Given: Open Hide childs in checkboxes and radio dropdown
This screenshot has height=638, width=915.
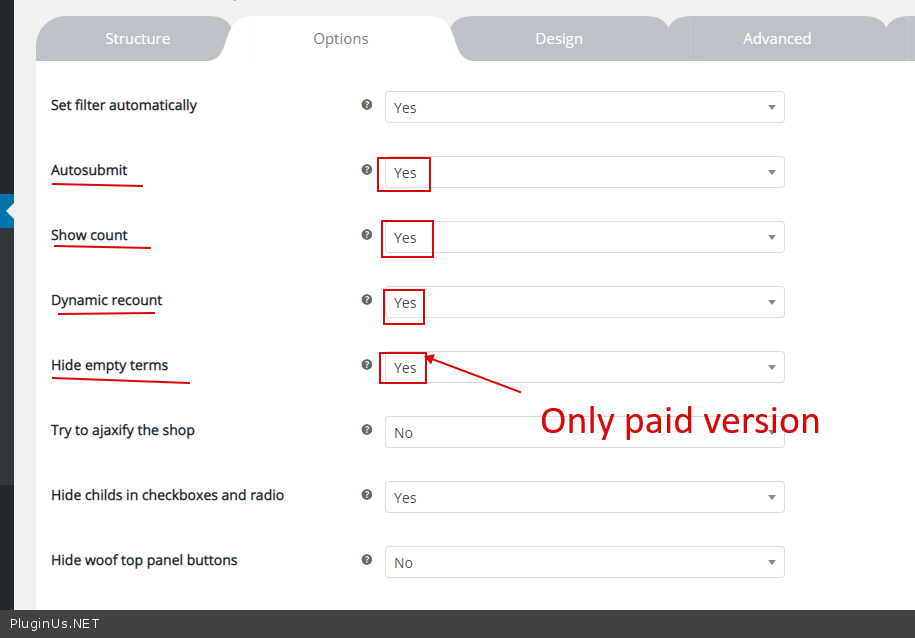Looking at the screenshot, I should 584,497.
